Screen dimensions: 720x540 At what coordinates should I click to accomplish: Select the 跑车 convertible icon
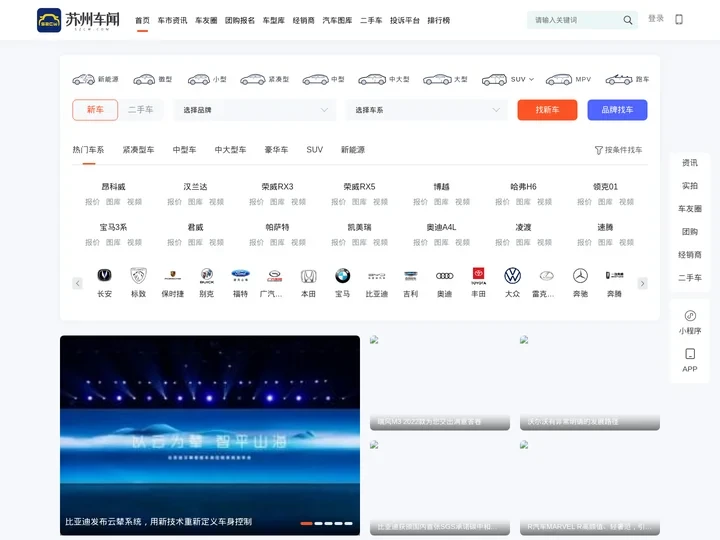[x=619, y=79]
